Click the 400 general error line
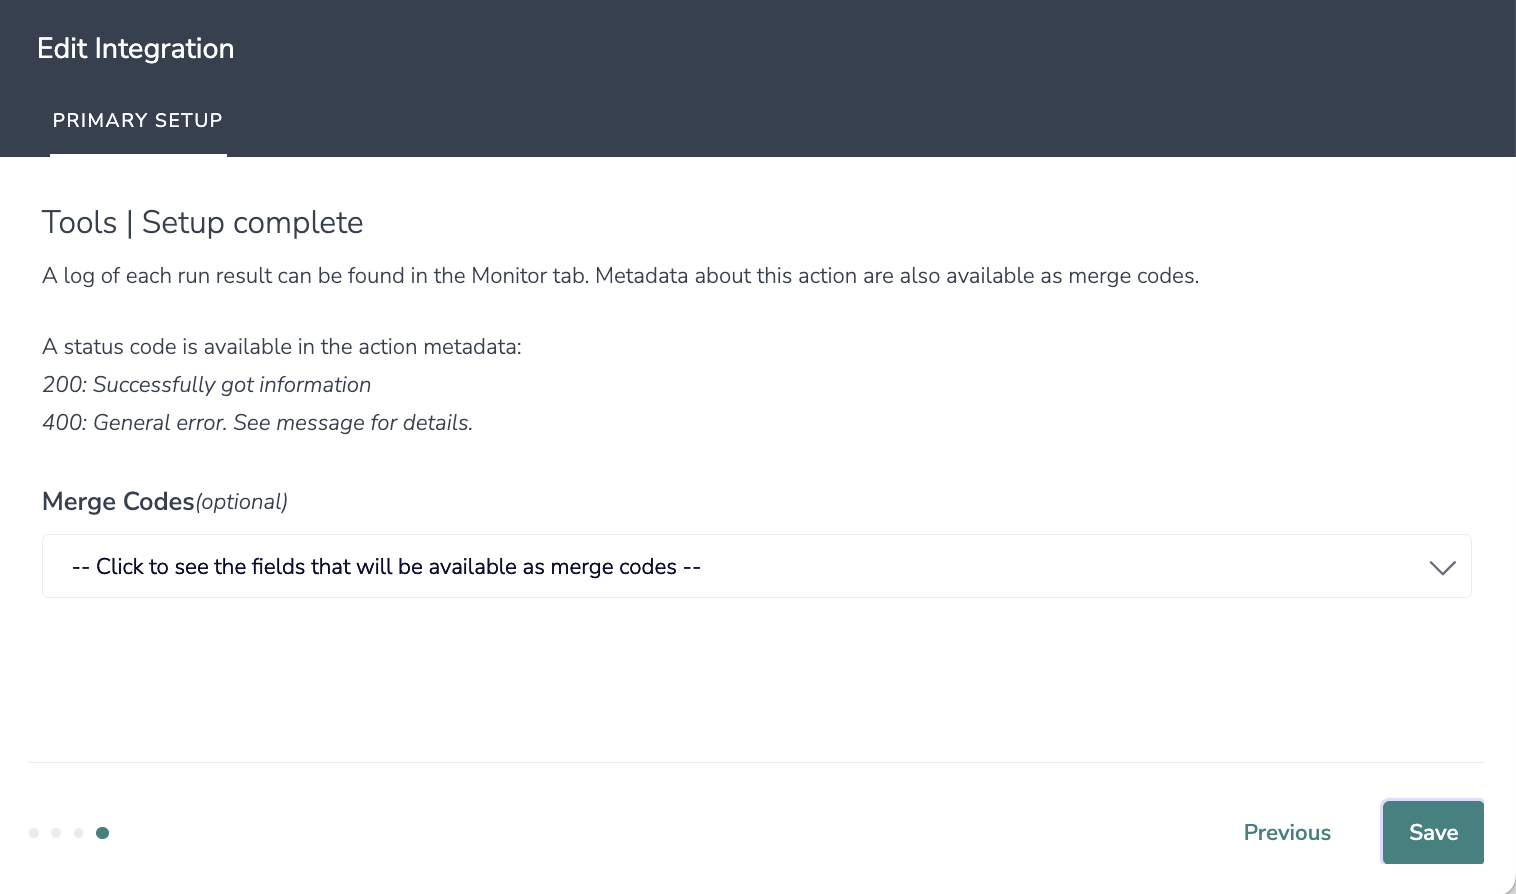The width and height of the screenshot is (1516, 894). click(x=257, y=423)
